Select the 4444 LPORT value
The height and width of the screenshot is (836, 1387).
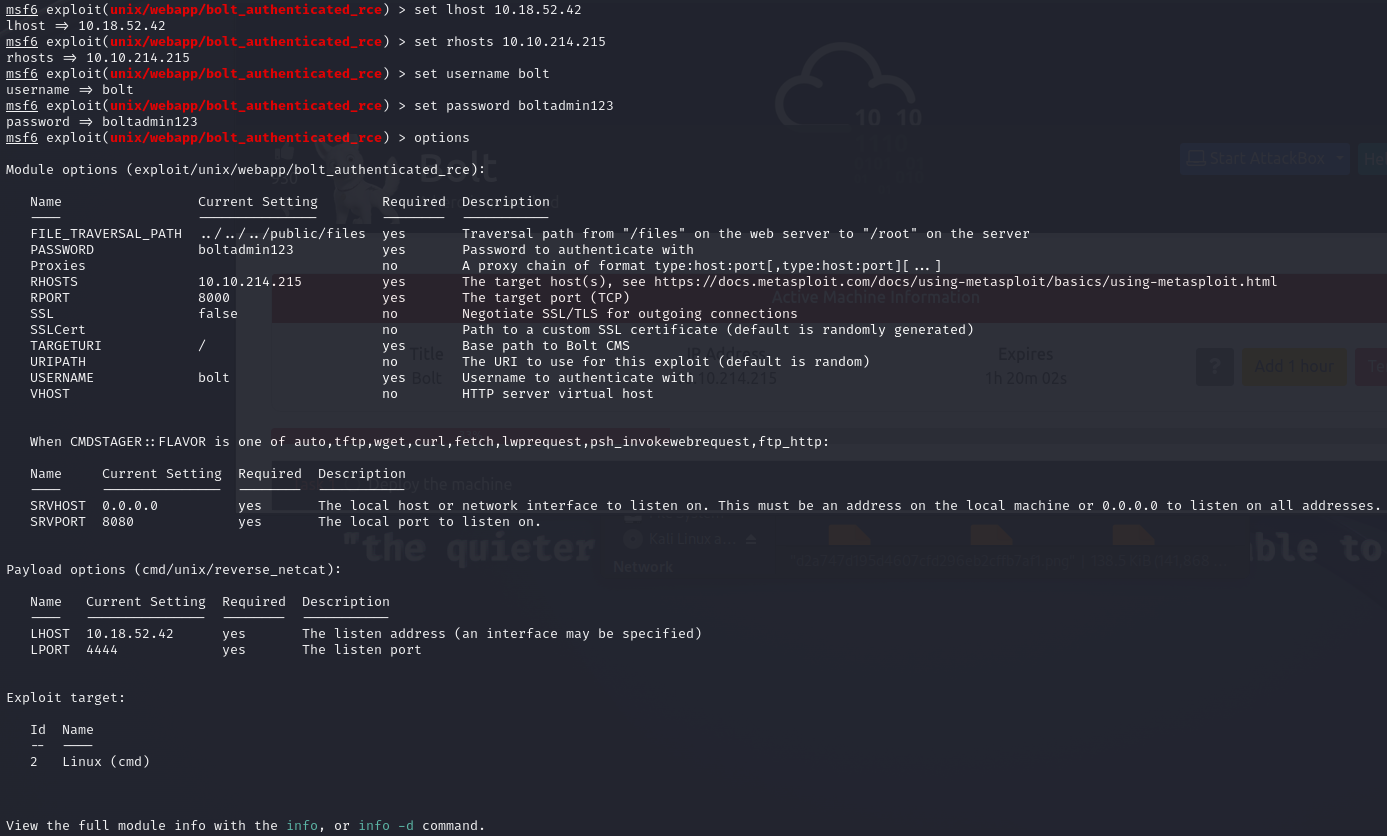[x=102, y=650]
